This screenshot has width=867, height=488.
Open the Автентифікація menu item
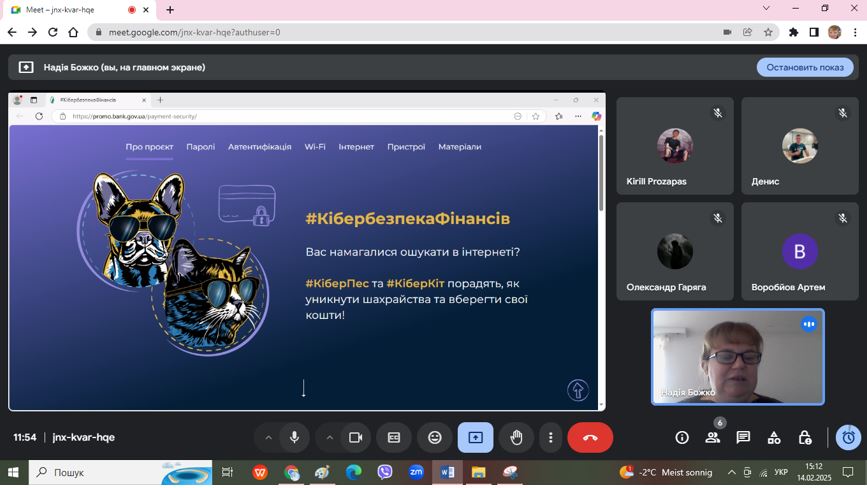point(259,147)
